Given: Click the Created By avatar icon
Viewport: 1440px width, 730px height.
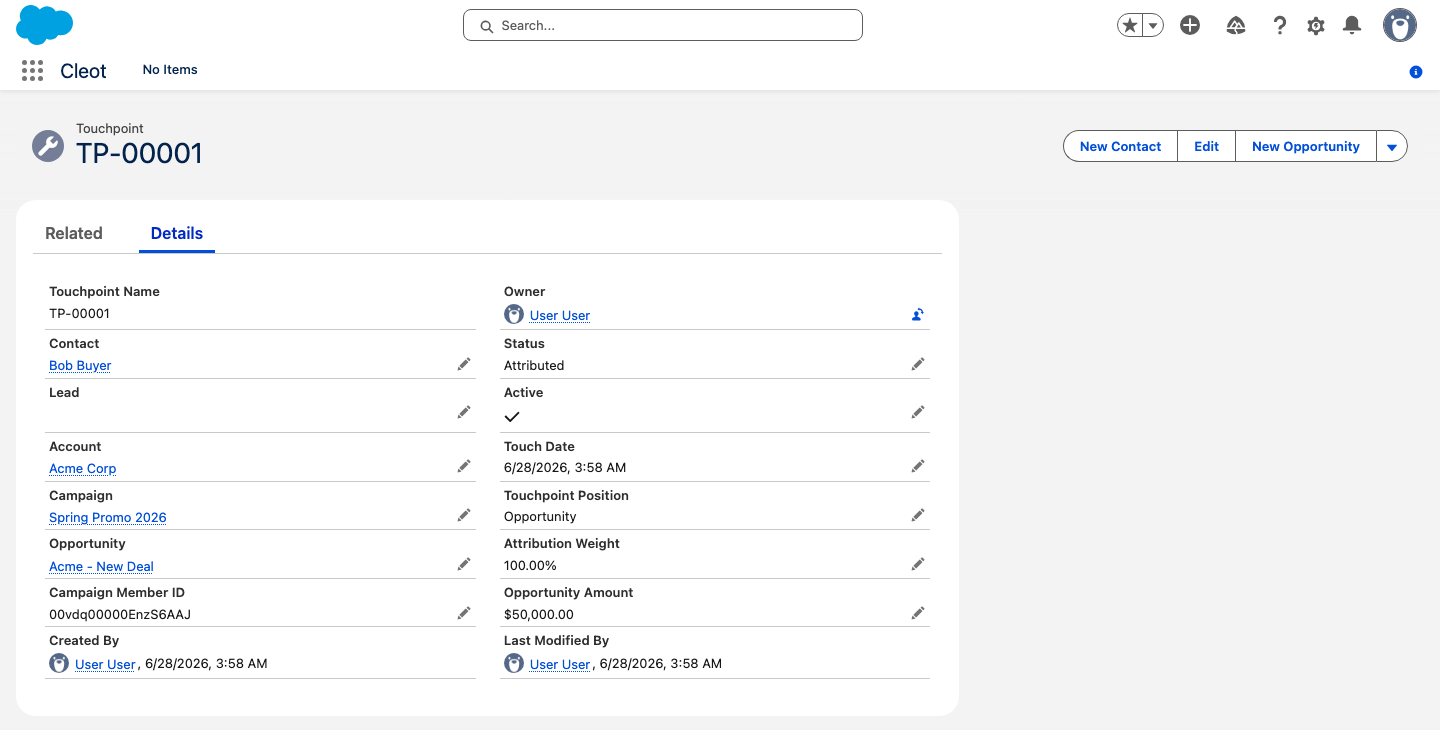Looking at the screenshot, I should [x=59, y=663].
